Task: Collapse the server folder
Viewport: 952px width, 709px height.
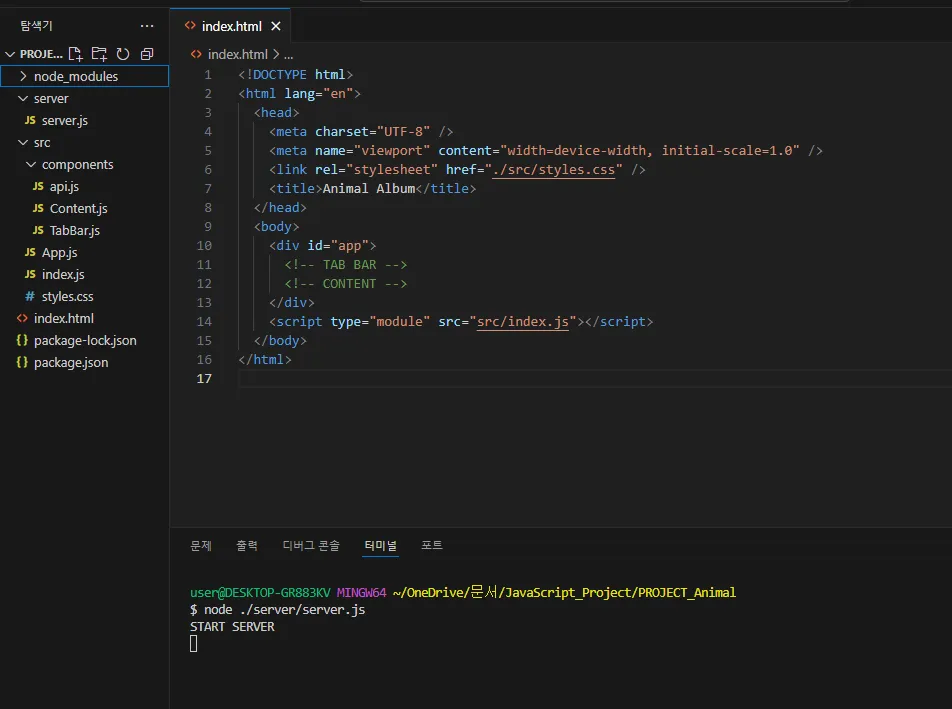Action: click(23, 98)
